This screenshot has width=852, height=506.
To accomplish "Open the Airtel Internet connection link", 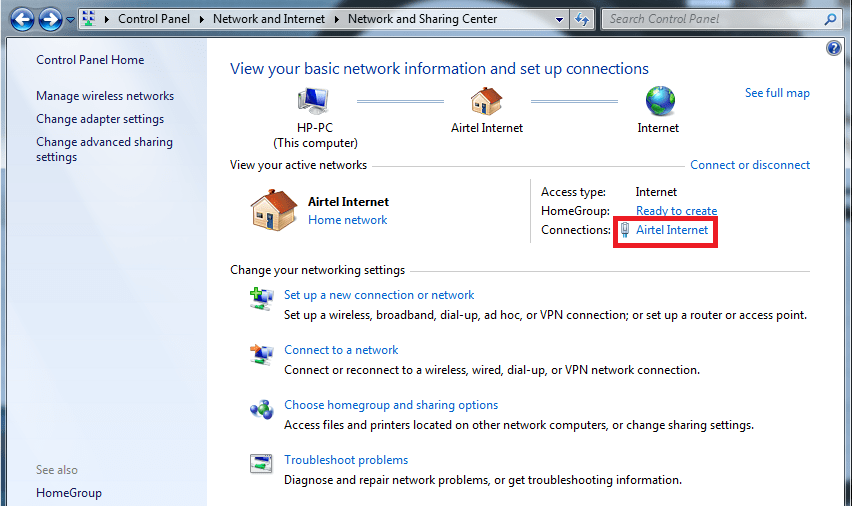I will click(672, 230).
